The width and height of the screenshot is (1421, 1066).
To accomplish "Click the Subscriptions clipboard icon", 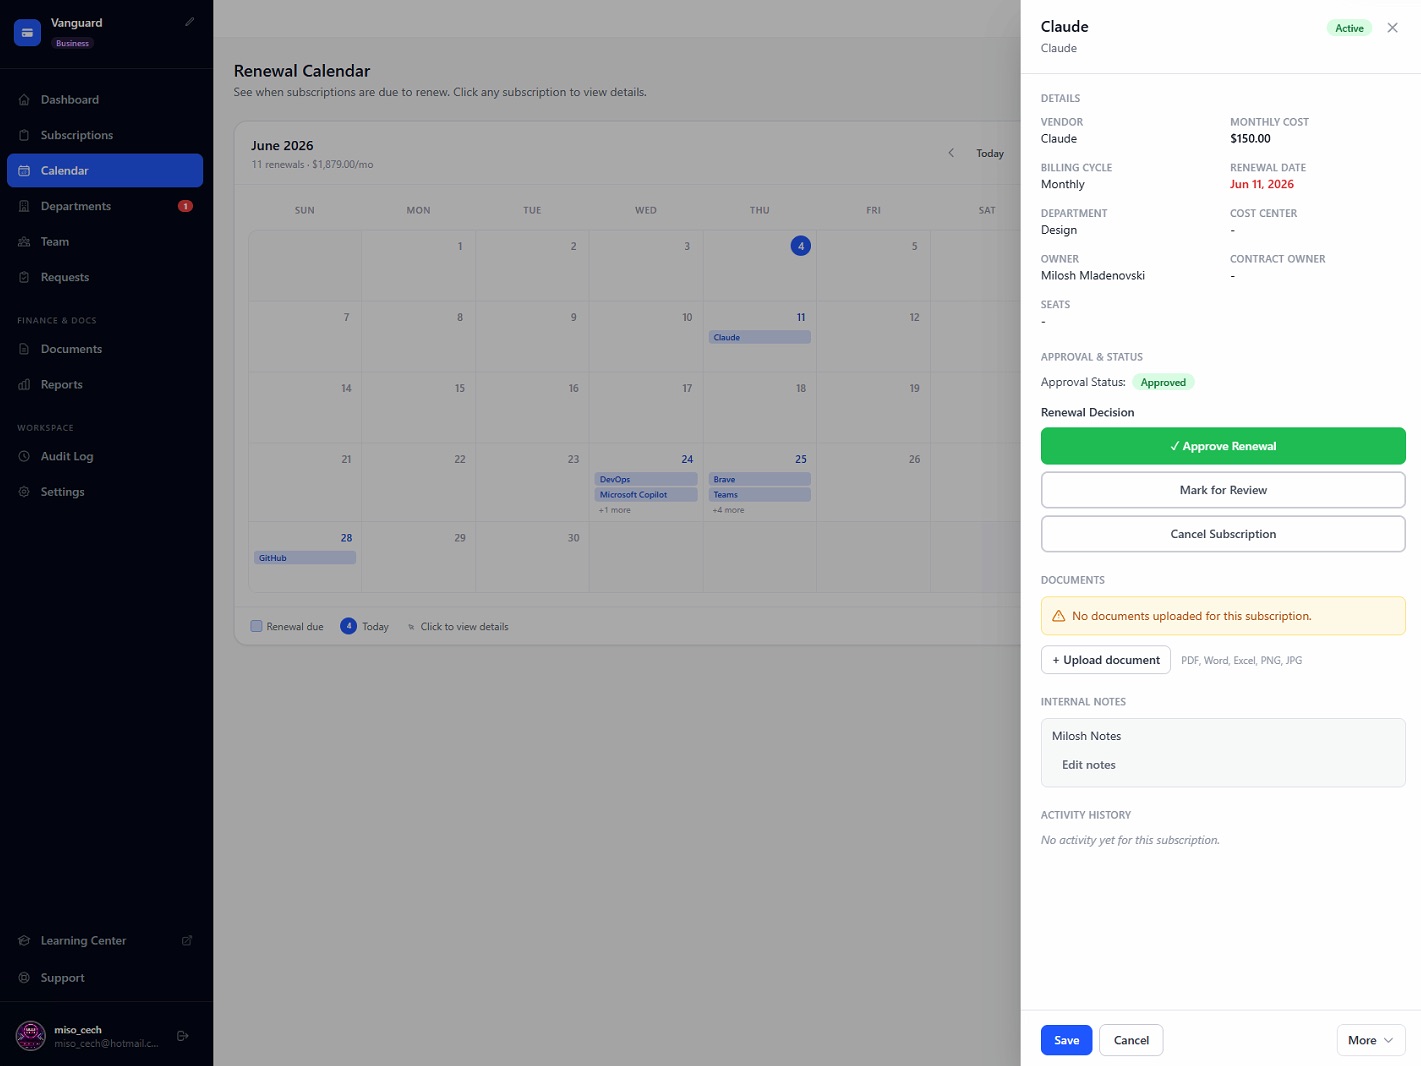I will pyautogui.click(x=24, y=135).
